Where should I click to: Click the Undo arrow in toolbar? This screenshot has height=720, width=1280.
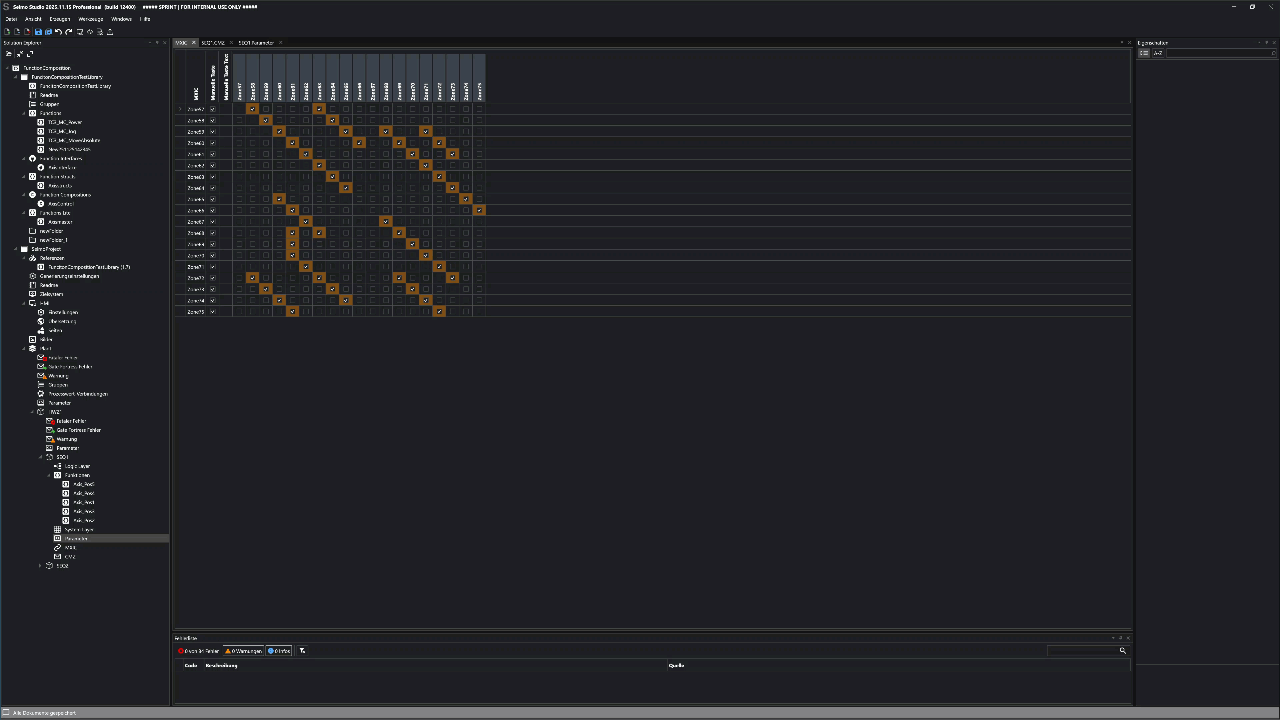pyautogui.click(x=58, y=32)
